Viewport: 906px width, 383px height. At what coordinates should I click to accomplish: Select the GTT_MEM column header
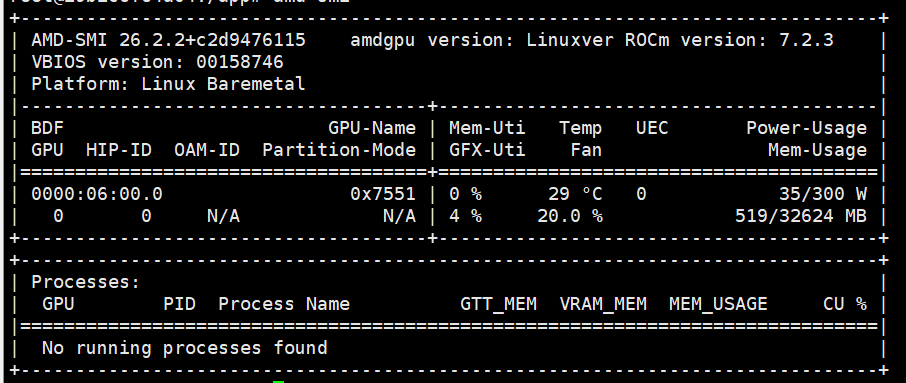(x=498, y=304)
